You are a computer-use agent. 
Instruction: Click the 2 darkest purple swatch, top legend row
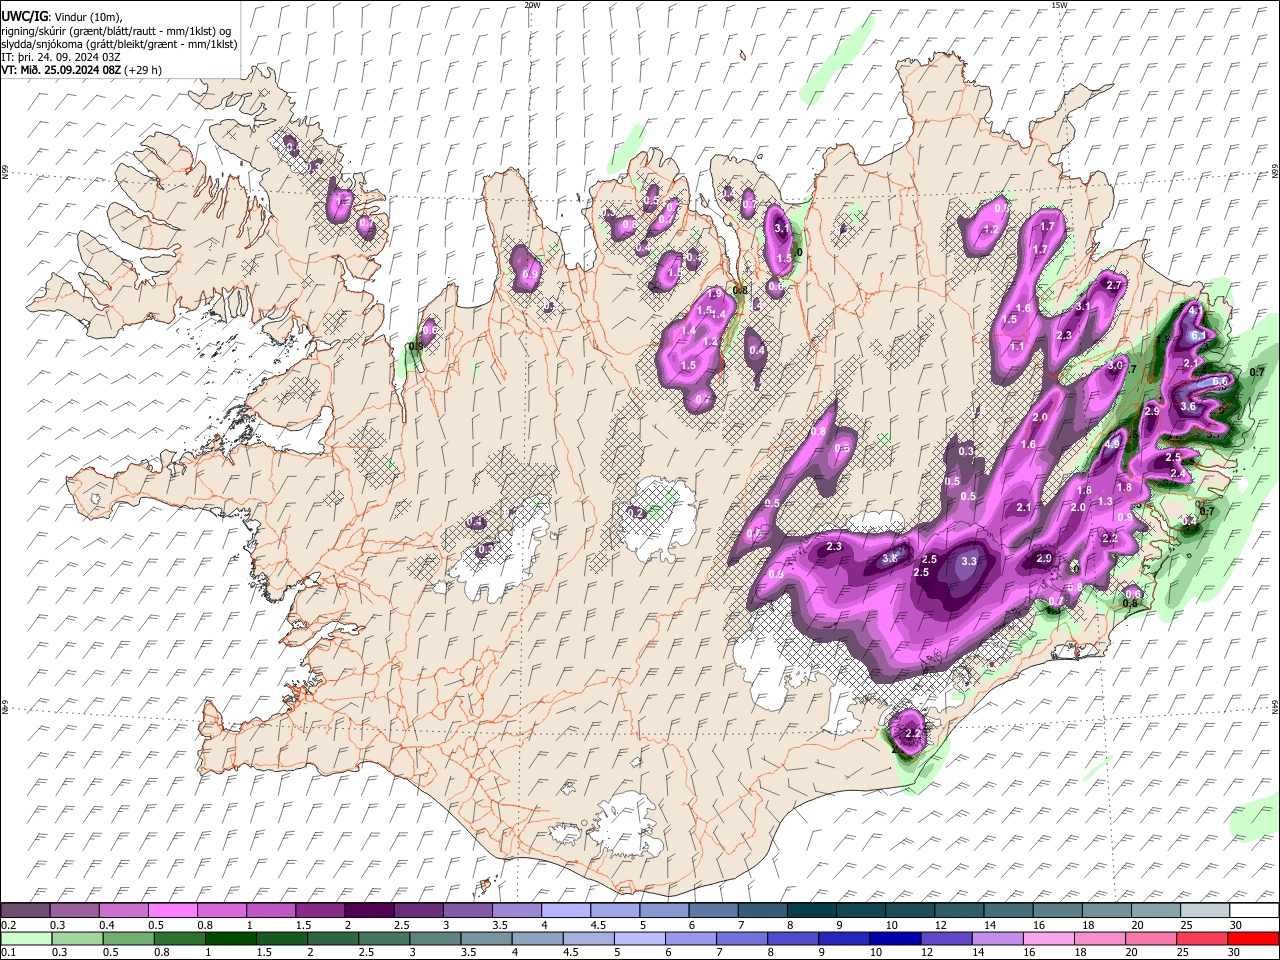pos(369,910)
